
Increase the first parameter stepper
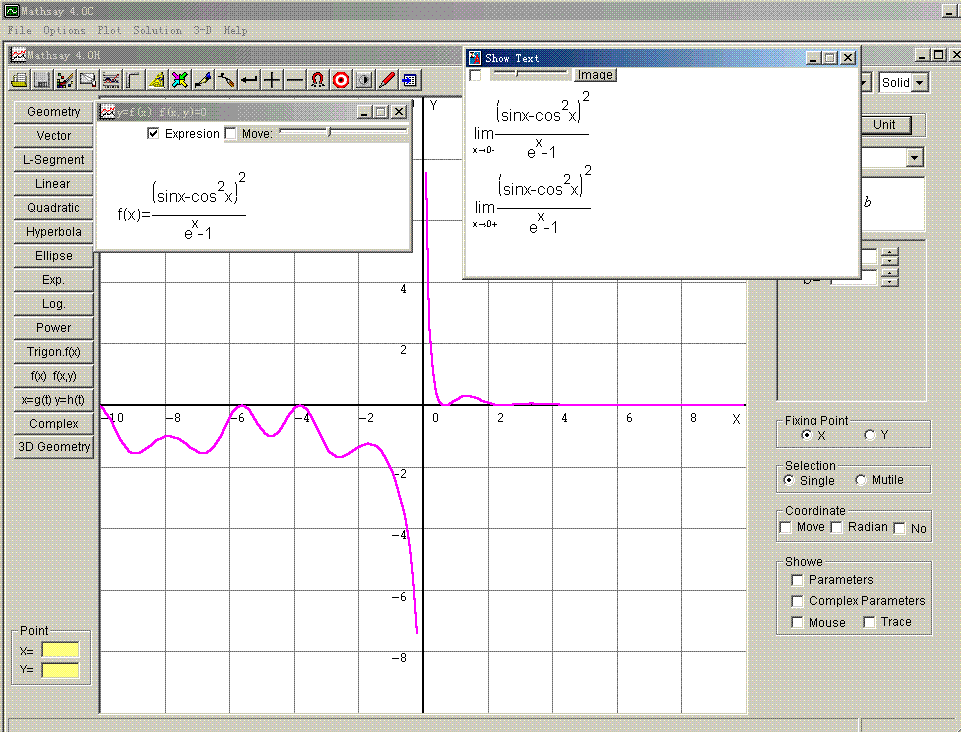(x=890, y=252)
